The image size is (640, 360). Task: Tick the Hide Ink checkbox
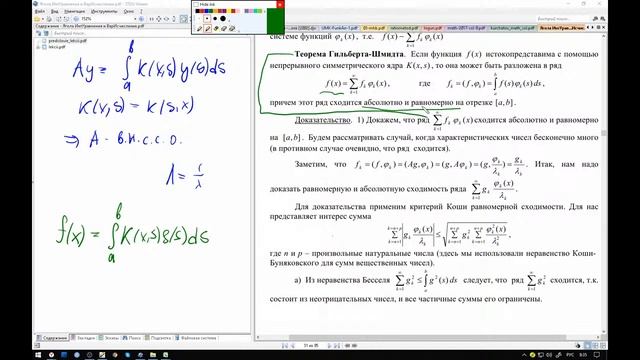click(x=196, y=4)
